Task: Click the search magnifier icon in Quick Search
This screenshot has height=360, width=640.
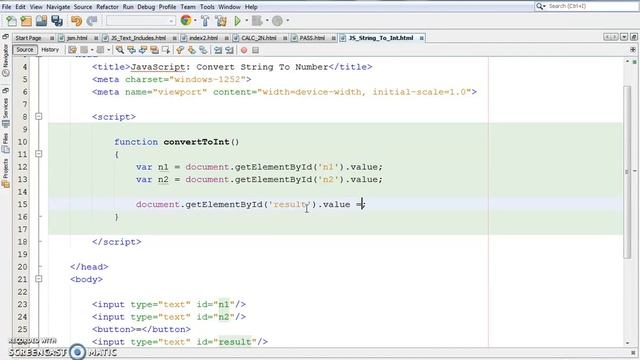Action: (540, 6)
